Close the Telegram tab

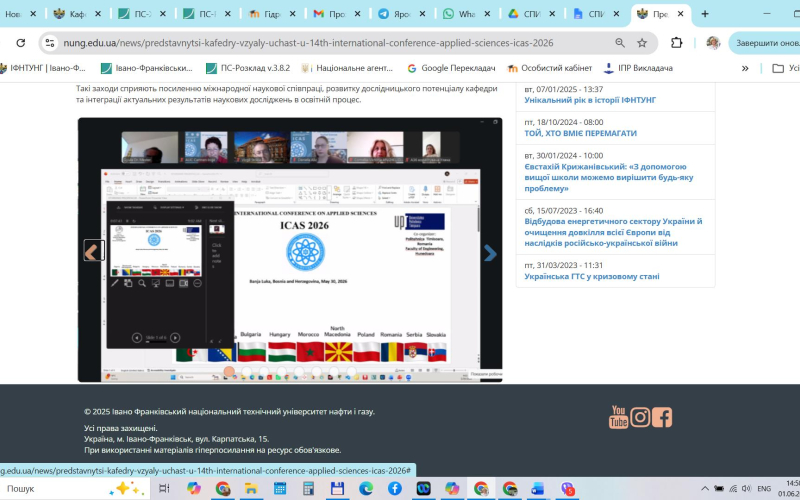pos(422,14)
